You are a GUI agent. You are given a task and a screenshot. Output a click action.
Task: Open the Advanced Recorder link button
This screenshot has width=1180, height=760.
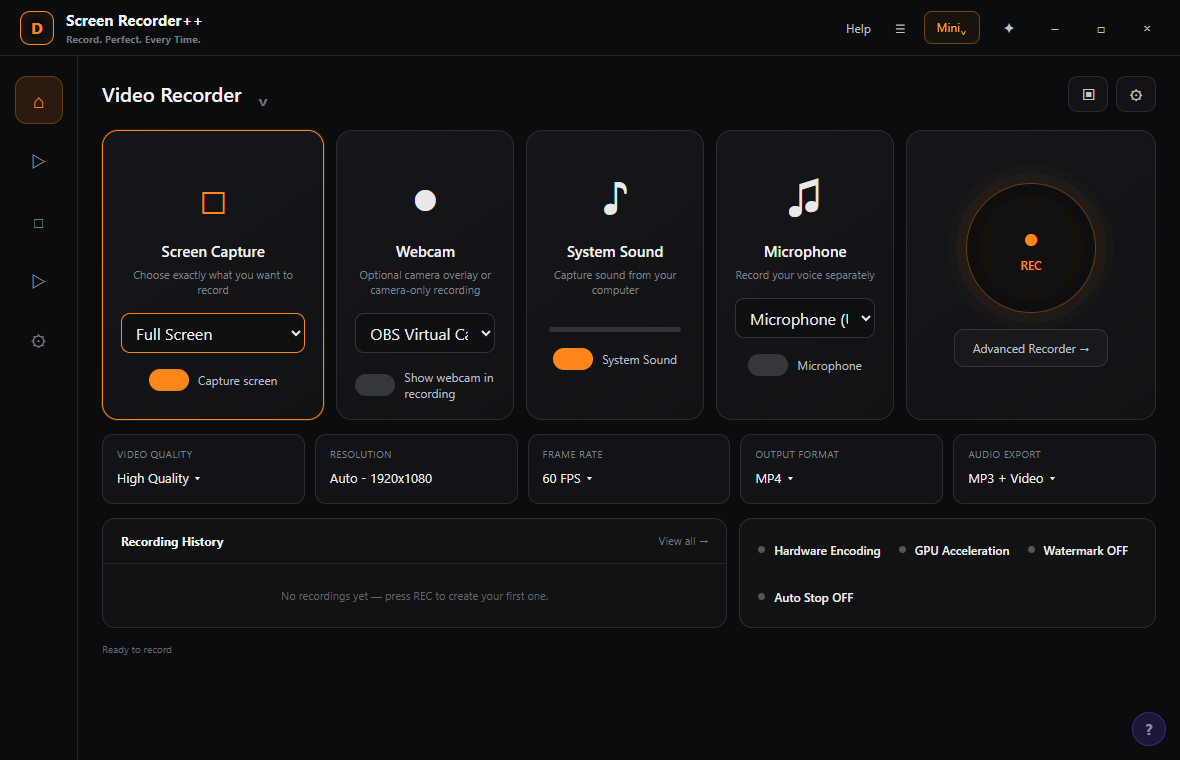(1030, 348)
